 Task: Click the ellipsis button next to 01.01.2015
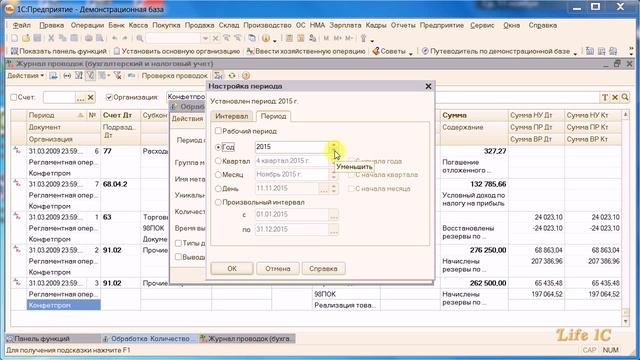point(334,215)
